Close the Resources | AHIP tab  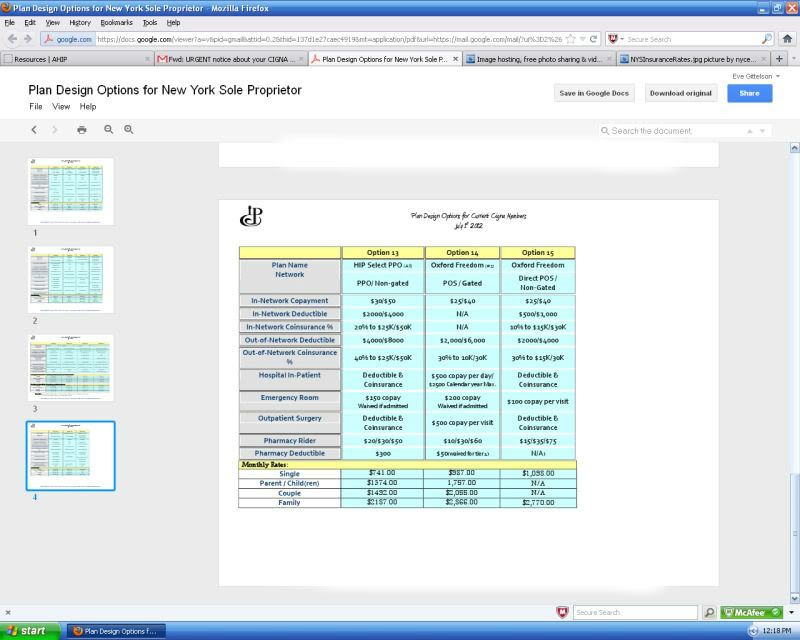[147, 59]
